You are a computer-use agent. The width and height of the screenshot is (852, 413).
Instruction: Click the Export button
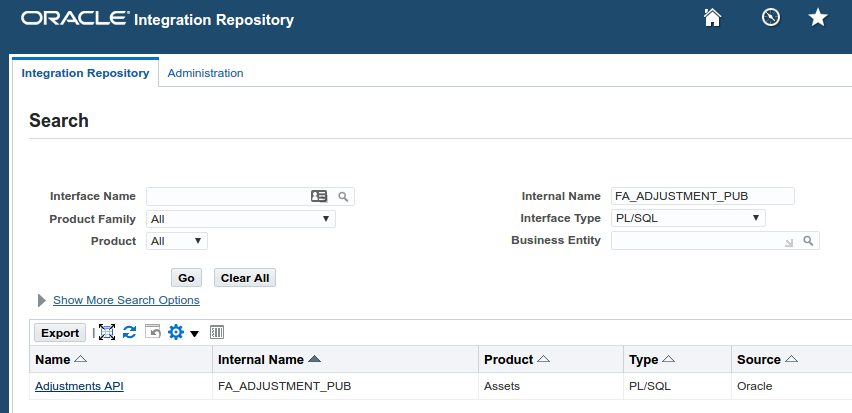point(60,333)
